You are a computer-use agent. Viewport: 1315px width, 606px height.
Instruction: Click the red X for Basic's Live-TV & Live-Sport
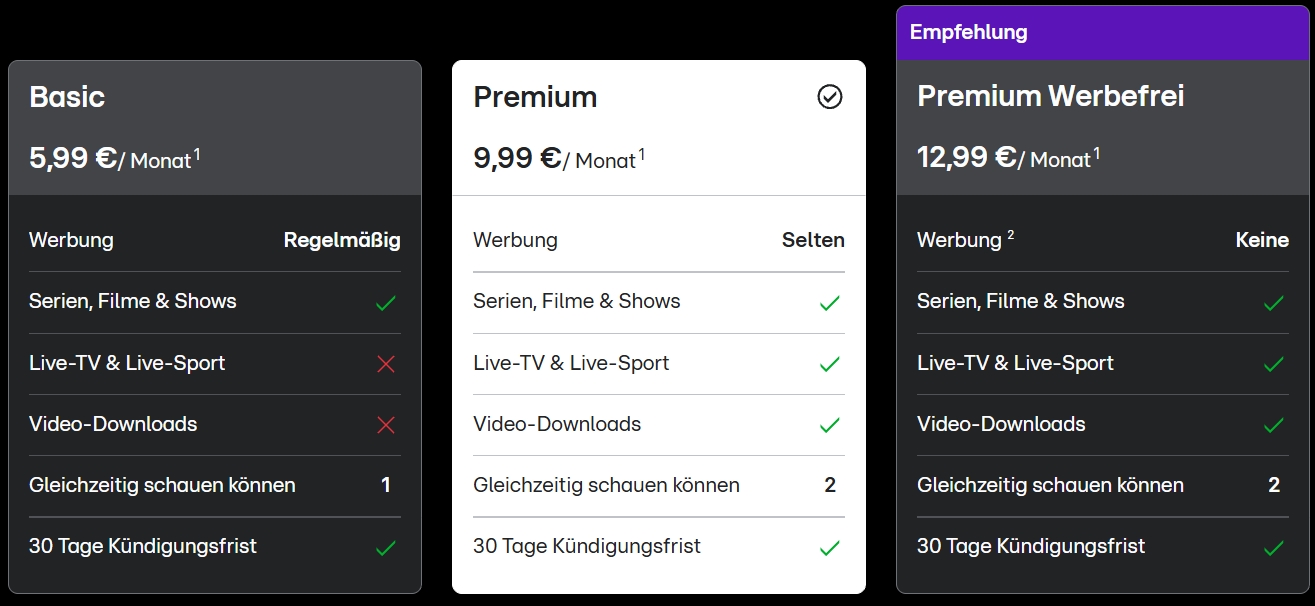pyautogui.click(x=386, y=363)
